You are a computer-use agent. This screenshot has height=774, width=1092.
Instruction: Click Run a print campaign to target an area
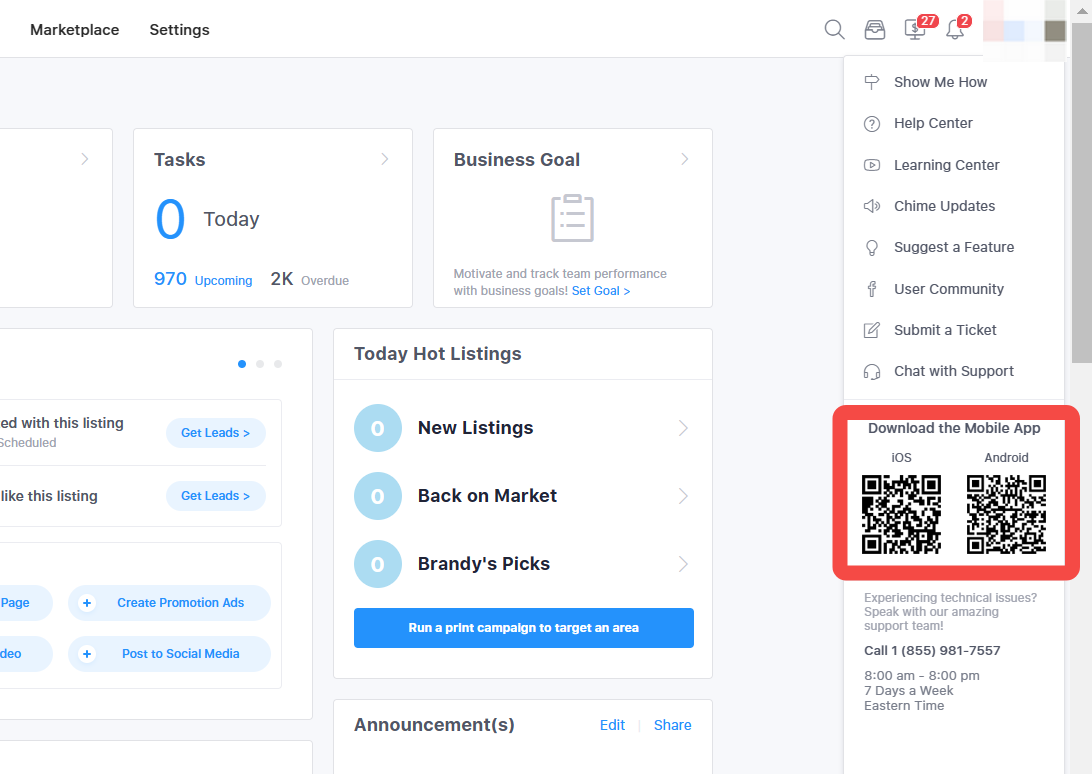pyautogui.click(x=524, y=628)
